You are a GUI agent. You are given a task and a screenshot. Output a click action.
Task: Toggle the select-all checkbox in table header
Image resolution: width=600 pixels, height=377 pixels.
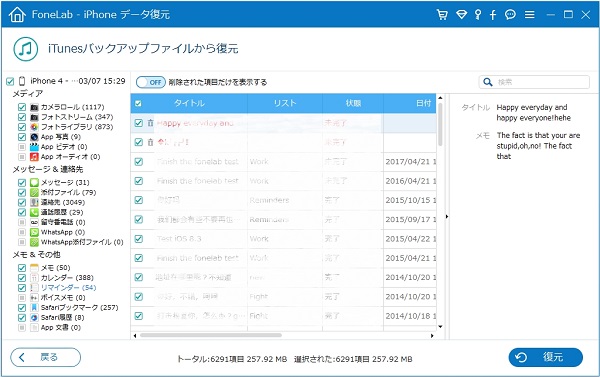139,103
